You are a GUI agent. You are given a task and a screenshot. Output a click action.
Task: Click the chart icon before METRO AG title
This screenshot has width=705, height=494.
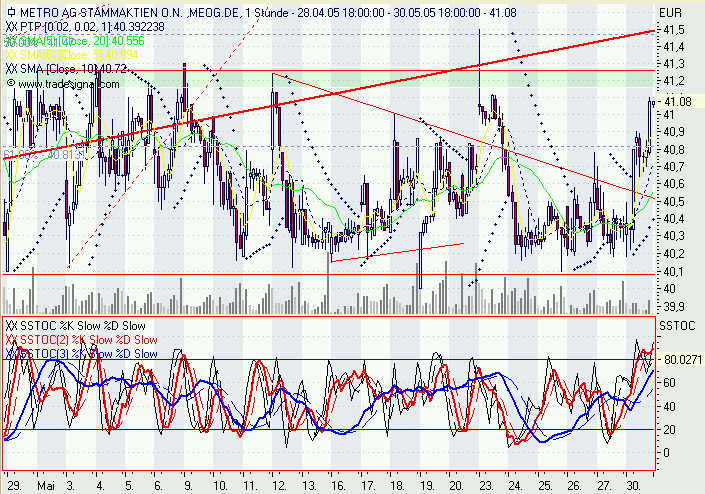(x=11, y=13)
